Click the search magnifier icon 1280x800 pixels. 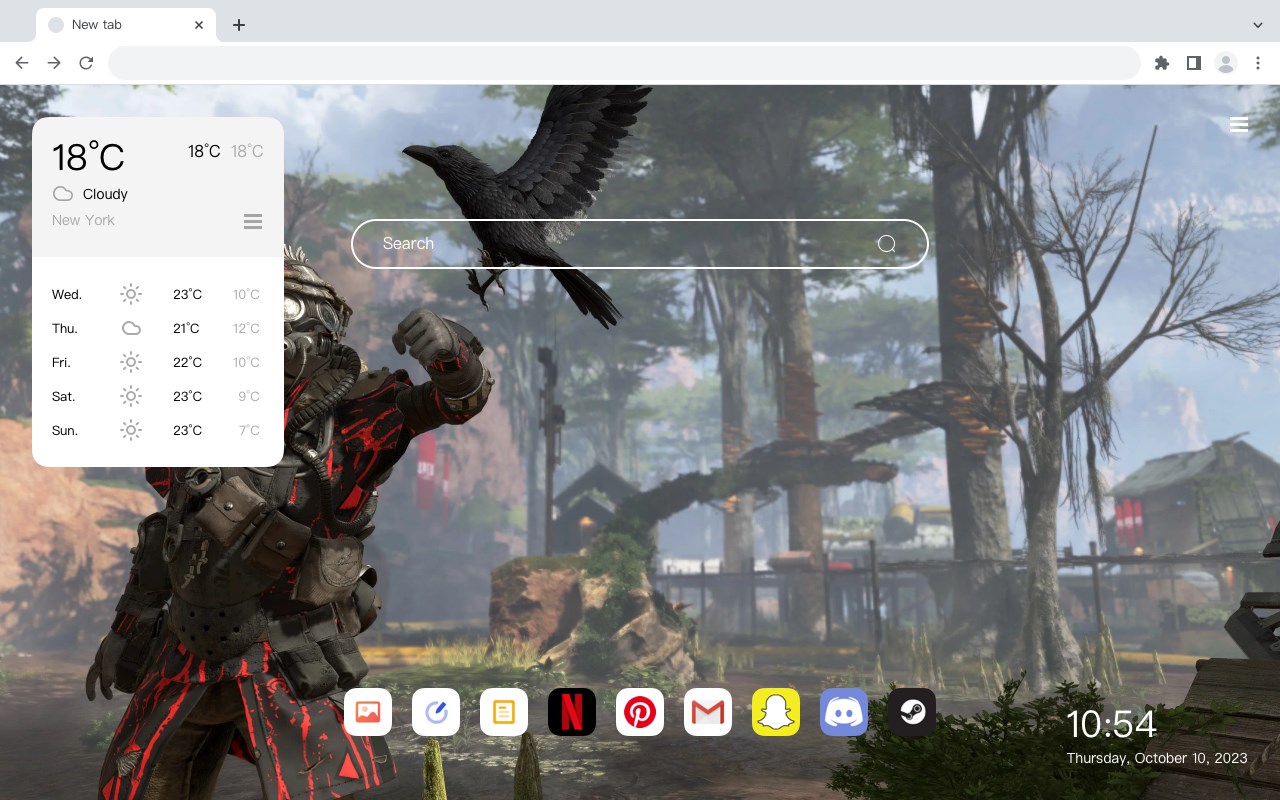coord(887,244)
